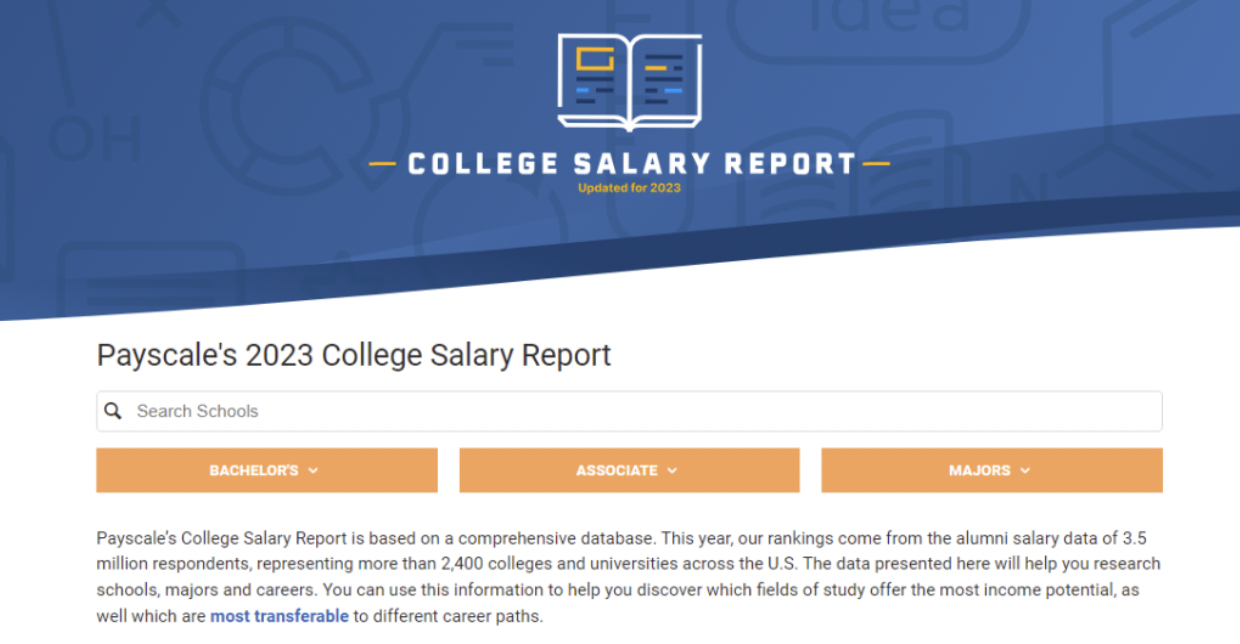
Task: Follow the "most transferable" link
Action: 279,616
